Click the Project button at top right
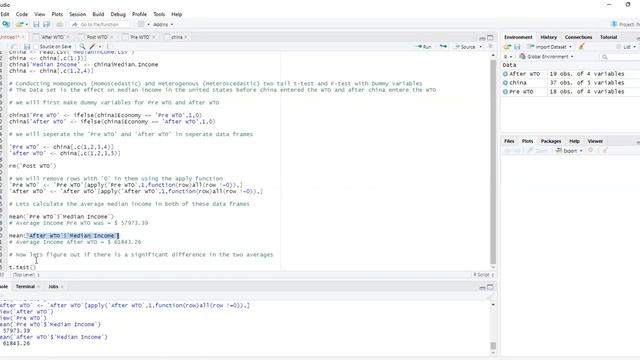Screen dimensions: 640x360 (x=625, y=24)
